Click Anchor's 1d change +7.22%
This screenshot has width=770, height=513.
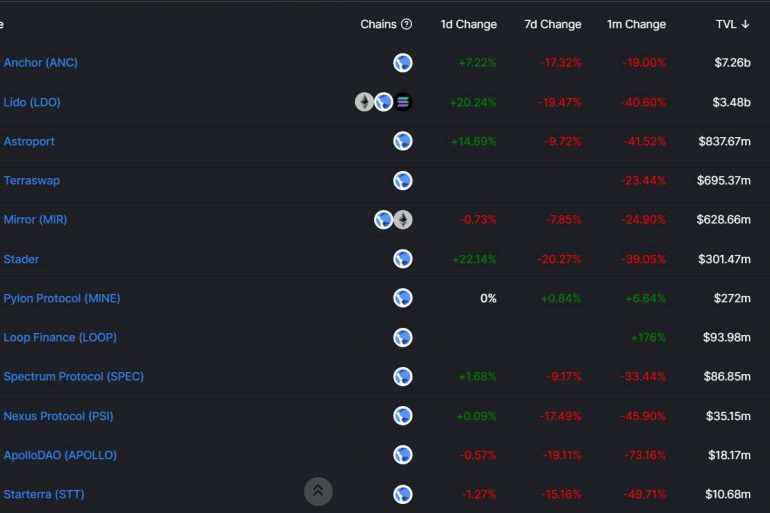(477, 63)
